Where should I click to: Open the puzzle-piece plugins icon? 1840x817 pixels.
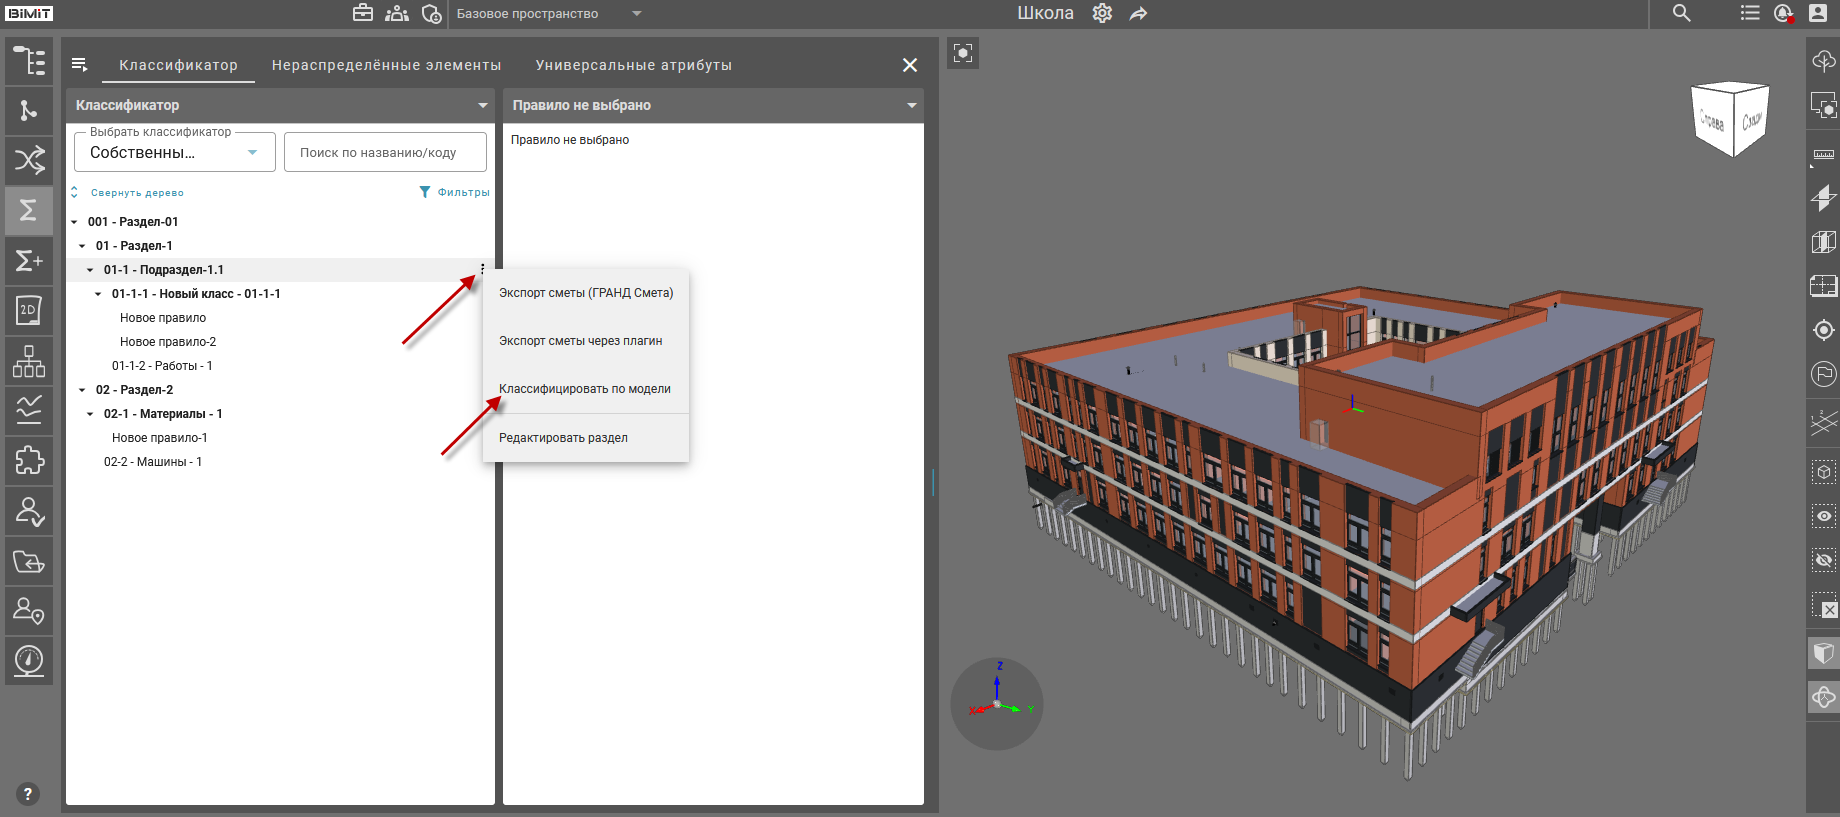point(29,460)
